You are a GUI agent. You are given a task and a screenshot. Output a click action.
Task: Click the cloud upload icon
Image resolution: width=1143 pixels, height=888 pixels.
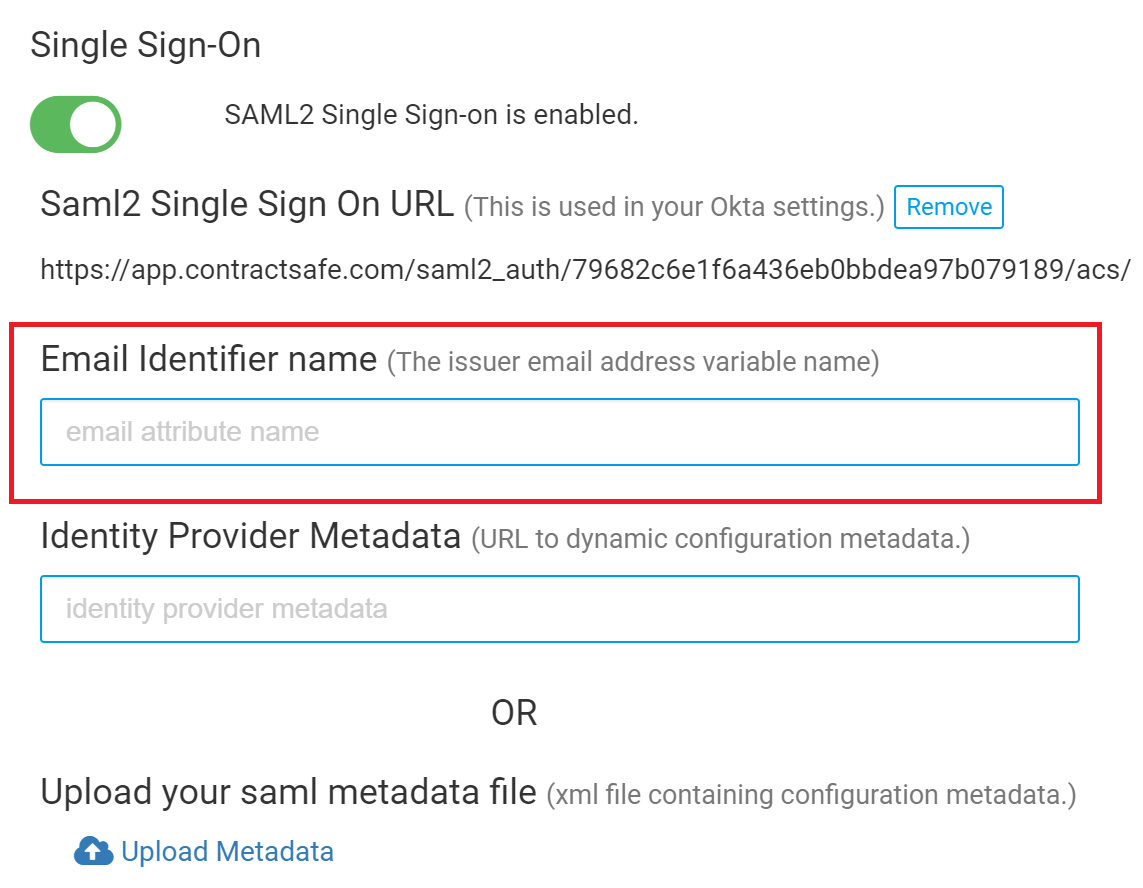[93, 851]
